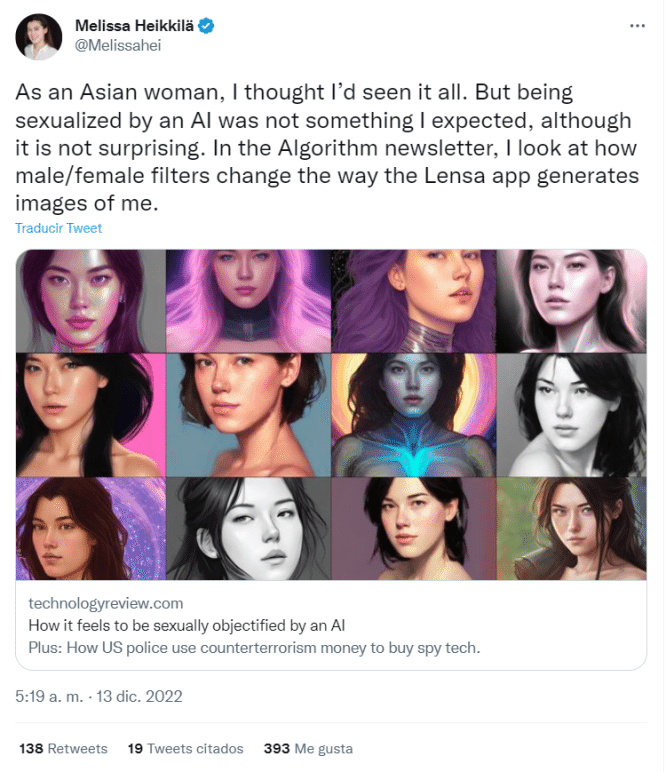View the 19 Tweets citados list

point(185,748)
